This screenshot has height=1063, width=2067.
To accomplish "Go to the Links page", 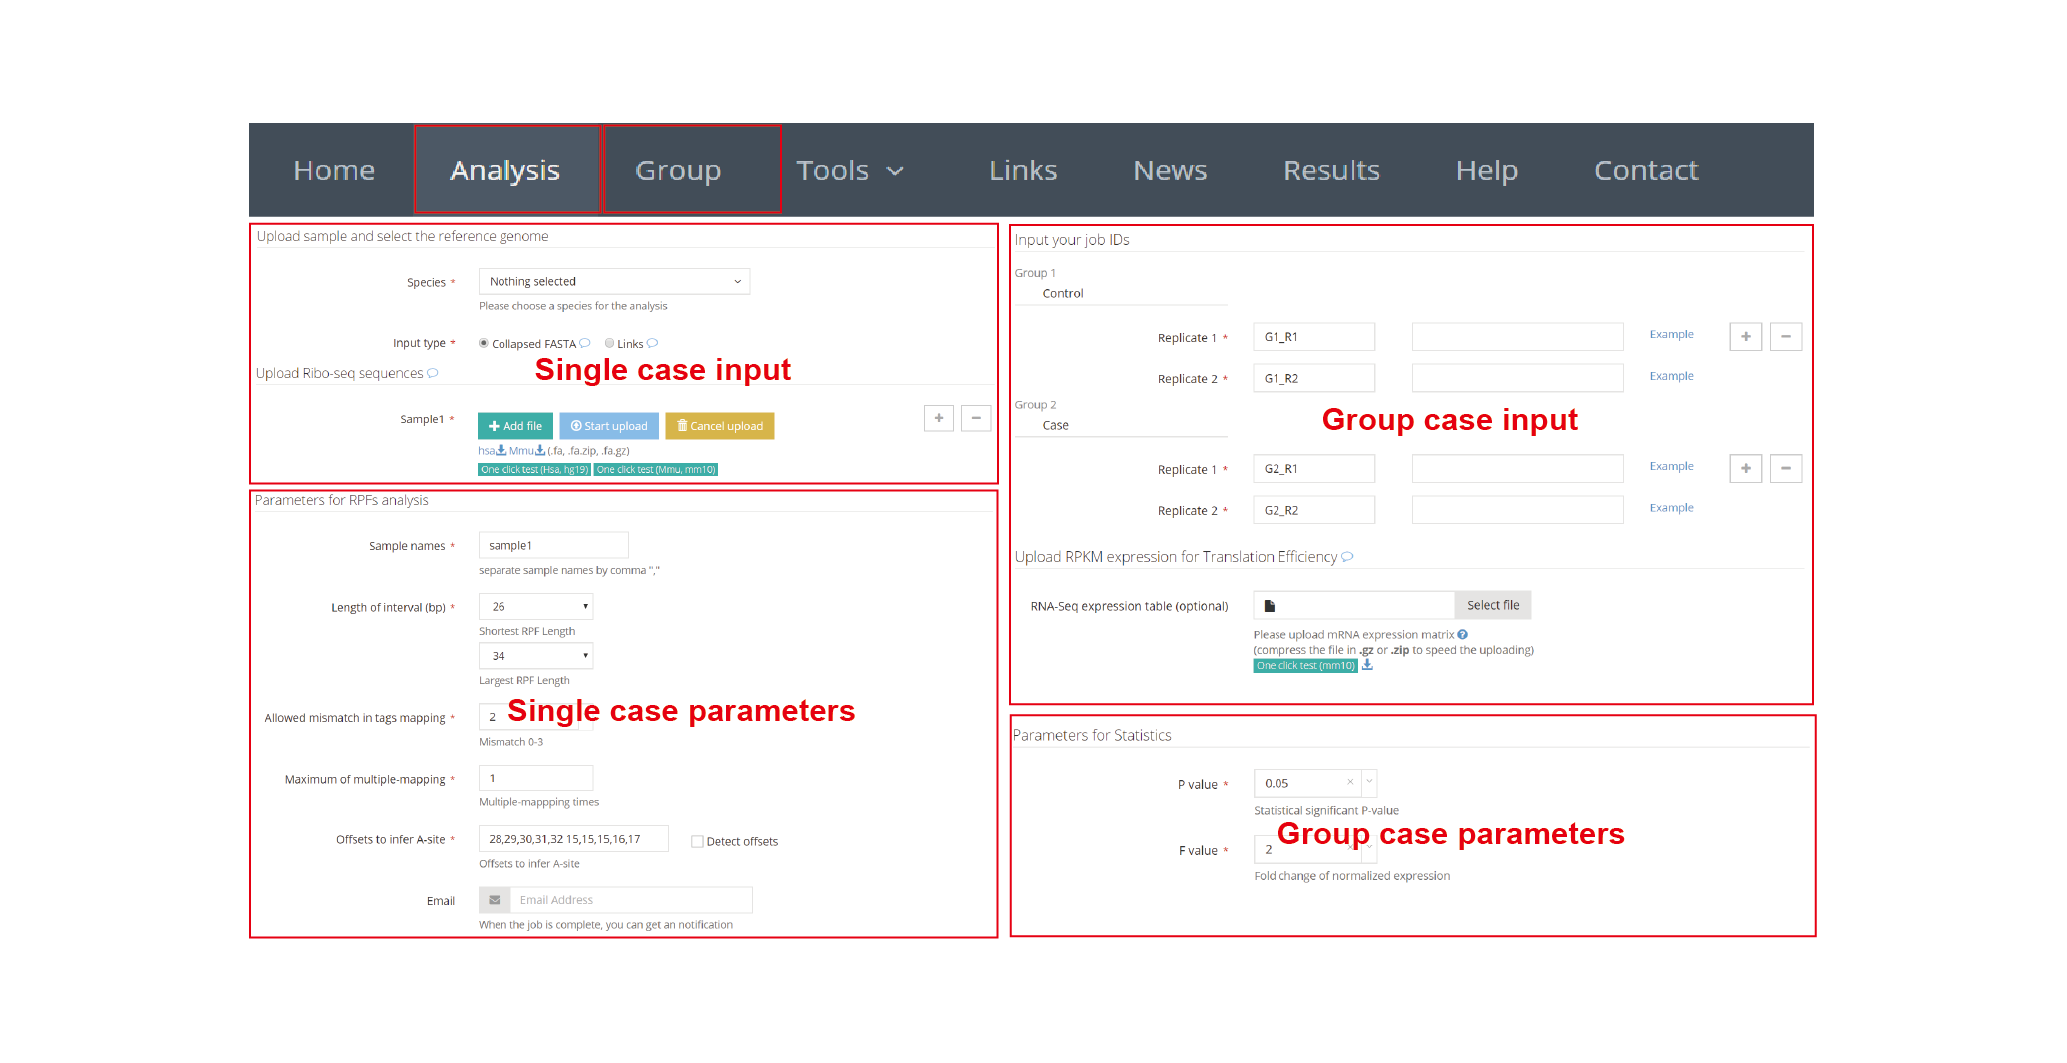I will click(x=1023, y=170).
